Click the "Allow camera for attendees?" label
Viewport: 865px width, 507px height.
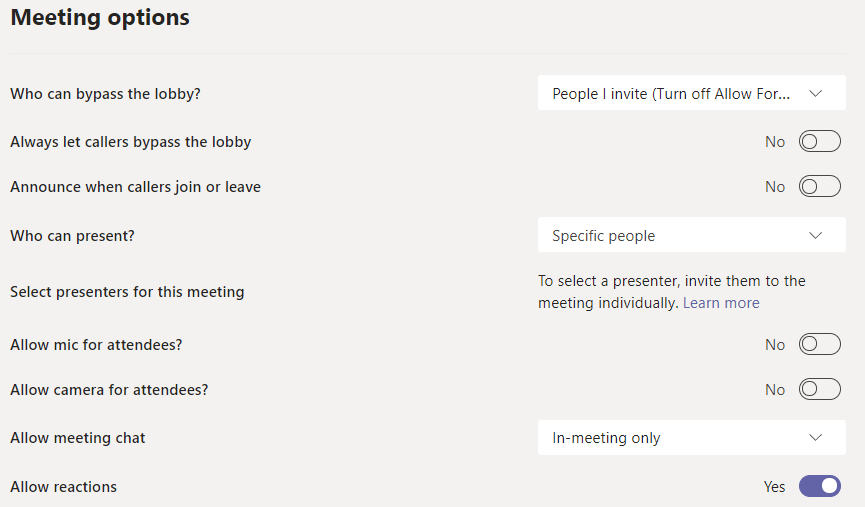[x=109, y=390]
